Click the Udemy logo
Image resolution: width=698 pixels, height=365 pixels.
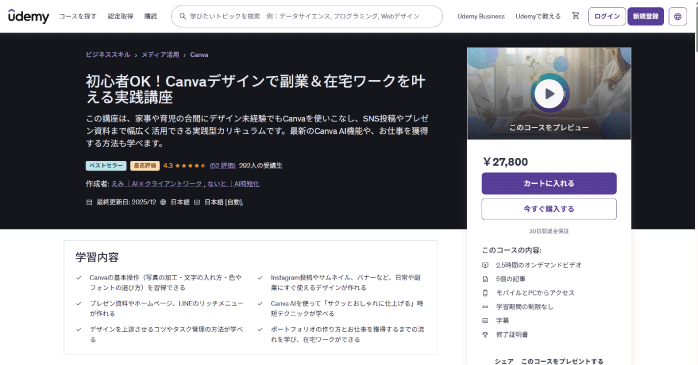click(x=28, y=16)
